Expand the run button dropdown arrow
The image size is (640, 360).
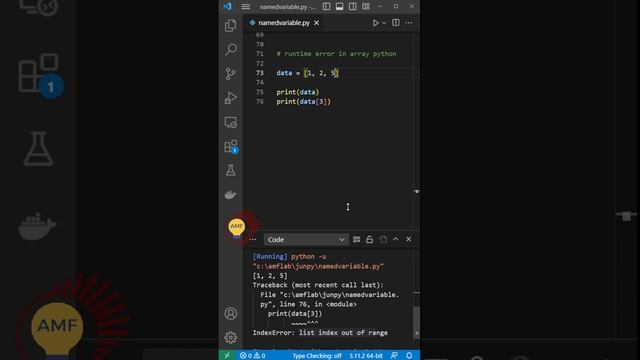coord(384,23)
